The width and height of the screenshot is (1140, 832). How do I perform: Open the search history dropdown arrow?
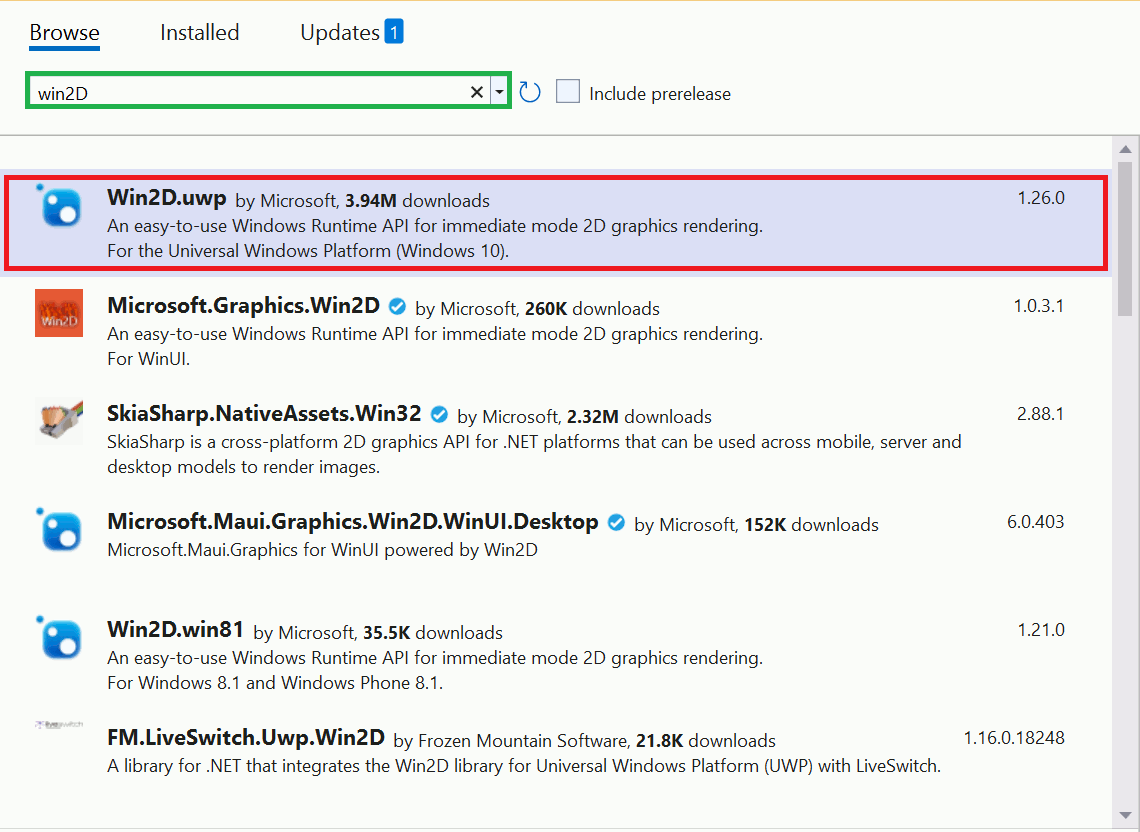[x=499, y=91]
